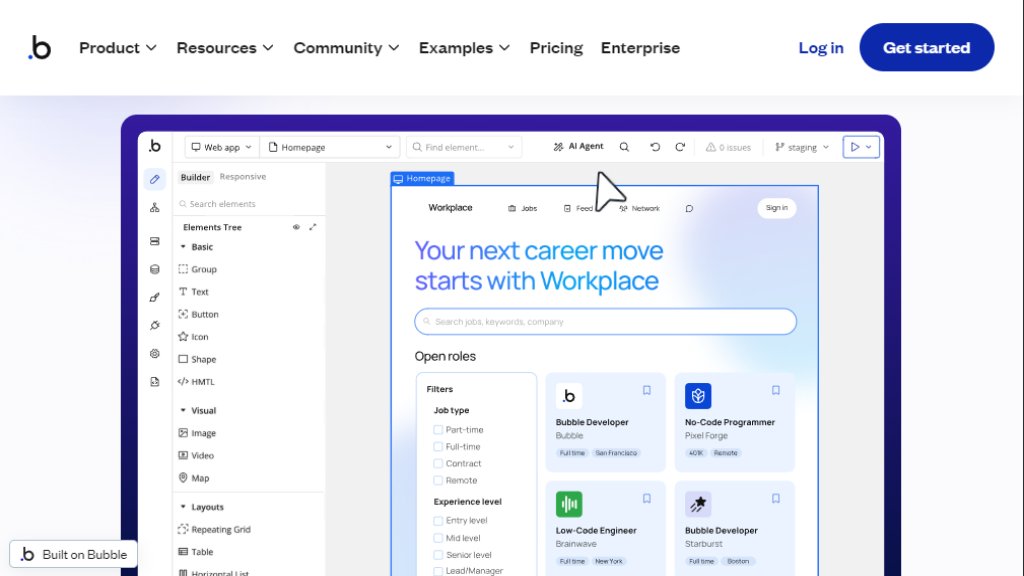Check the Mid level checkbox
The height and width of the screenshot is (576, 1024).
click(x=438, y=538)
